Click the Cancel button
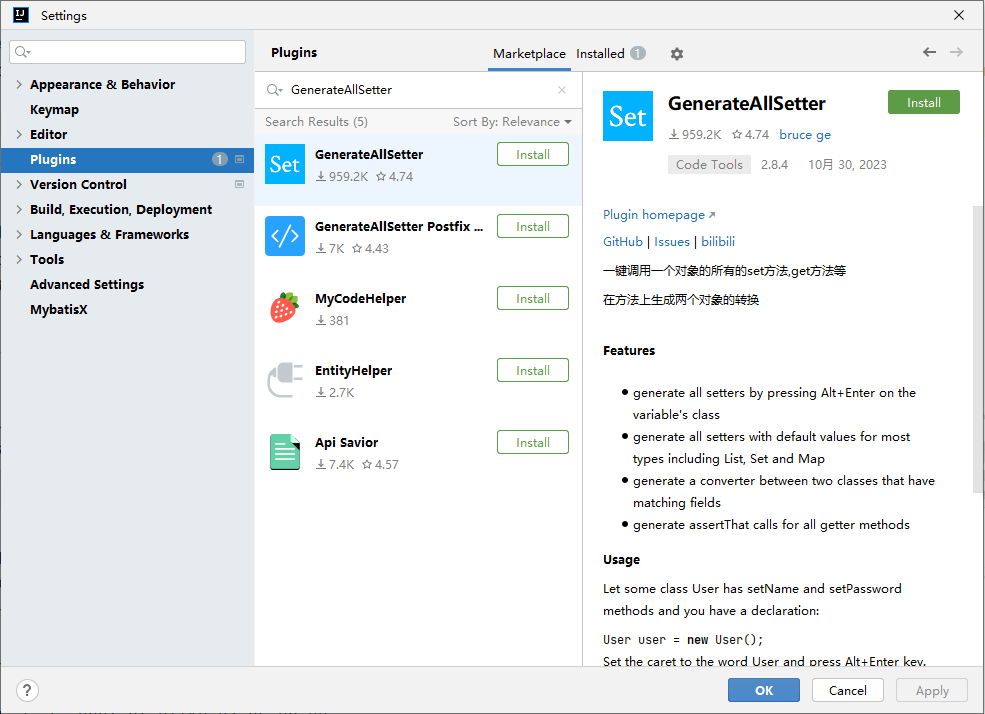The height and width of the screenshot is (714, 985). pos(847,690)
